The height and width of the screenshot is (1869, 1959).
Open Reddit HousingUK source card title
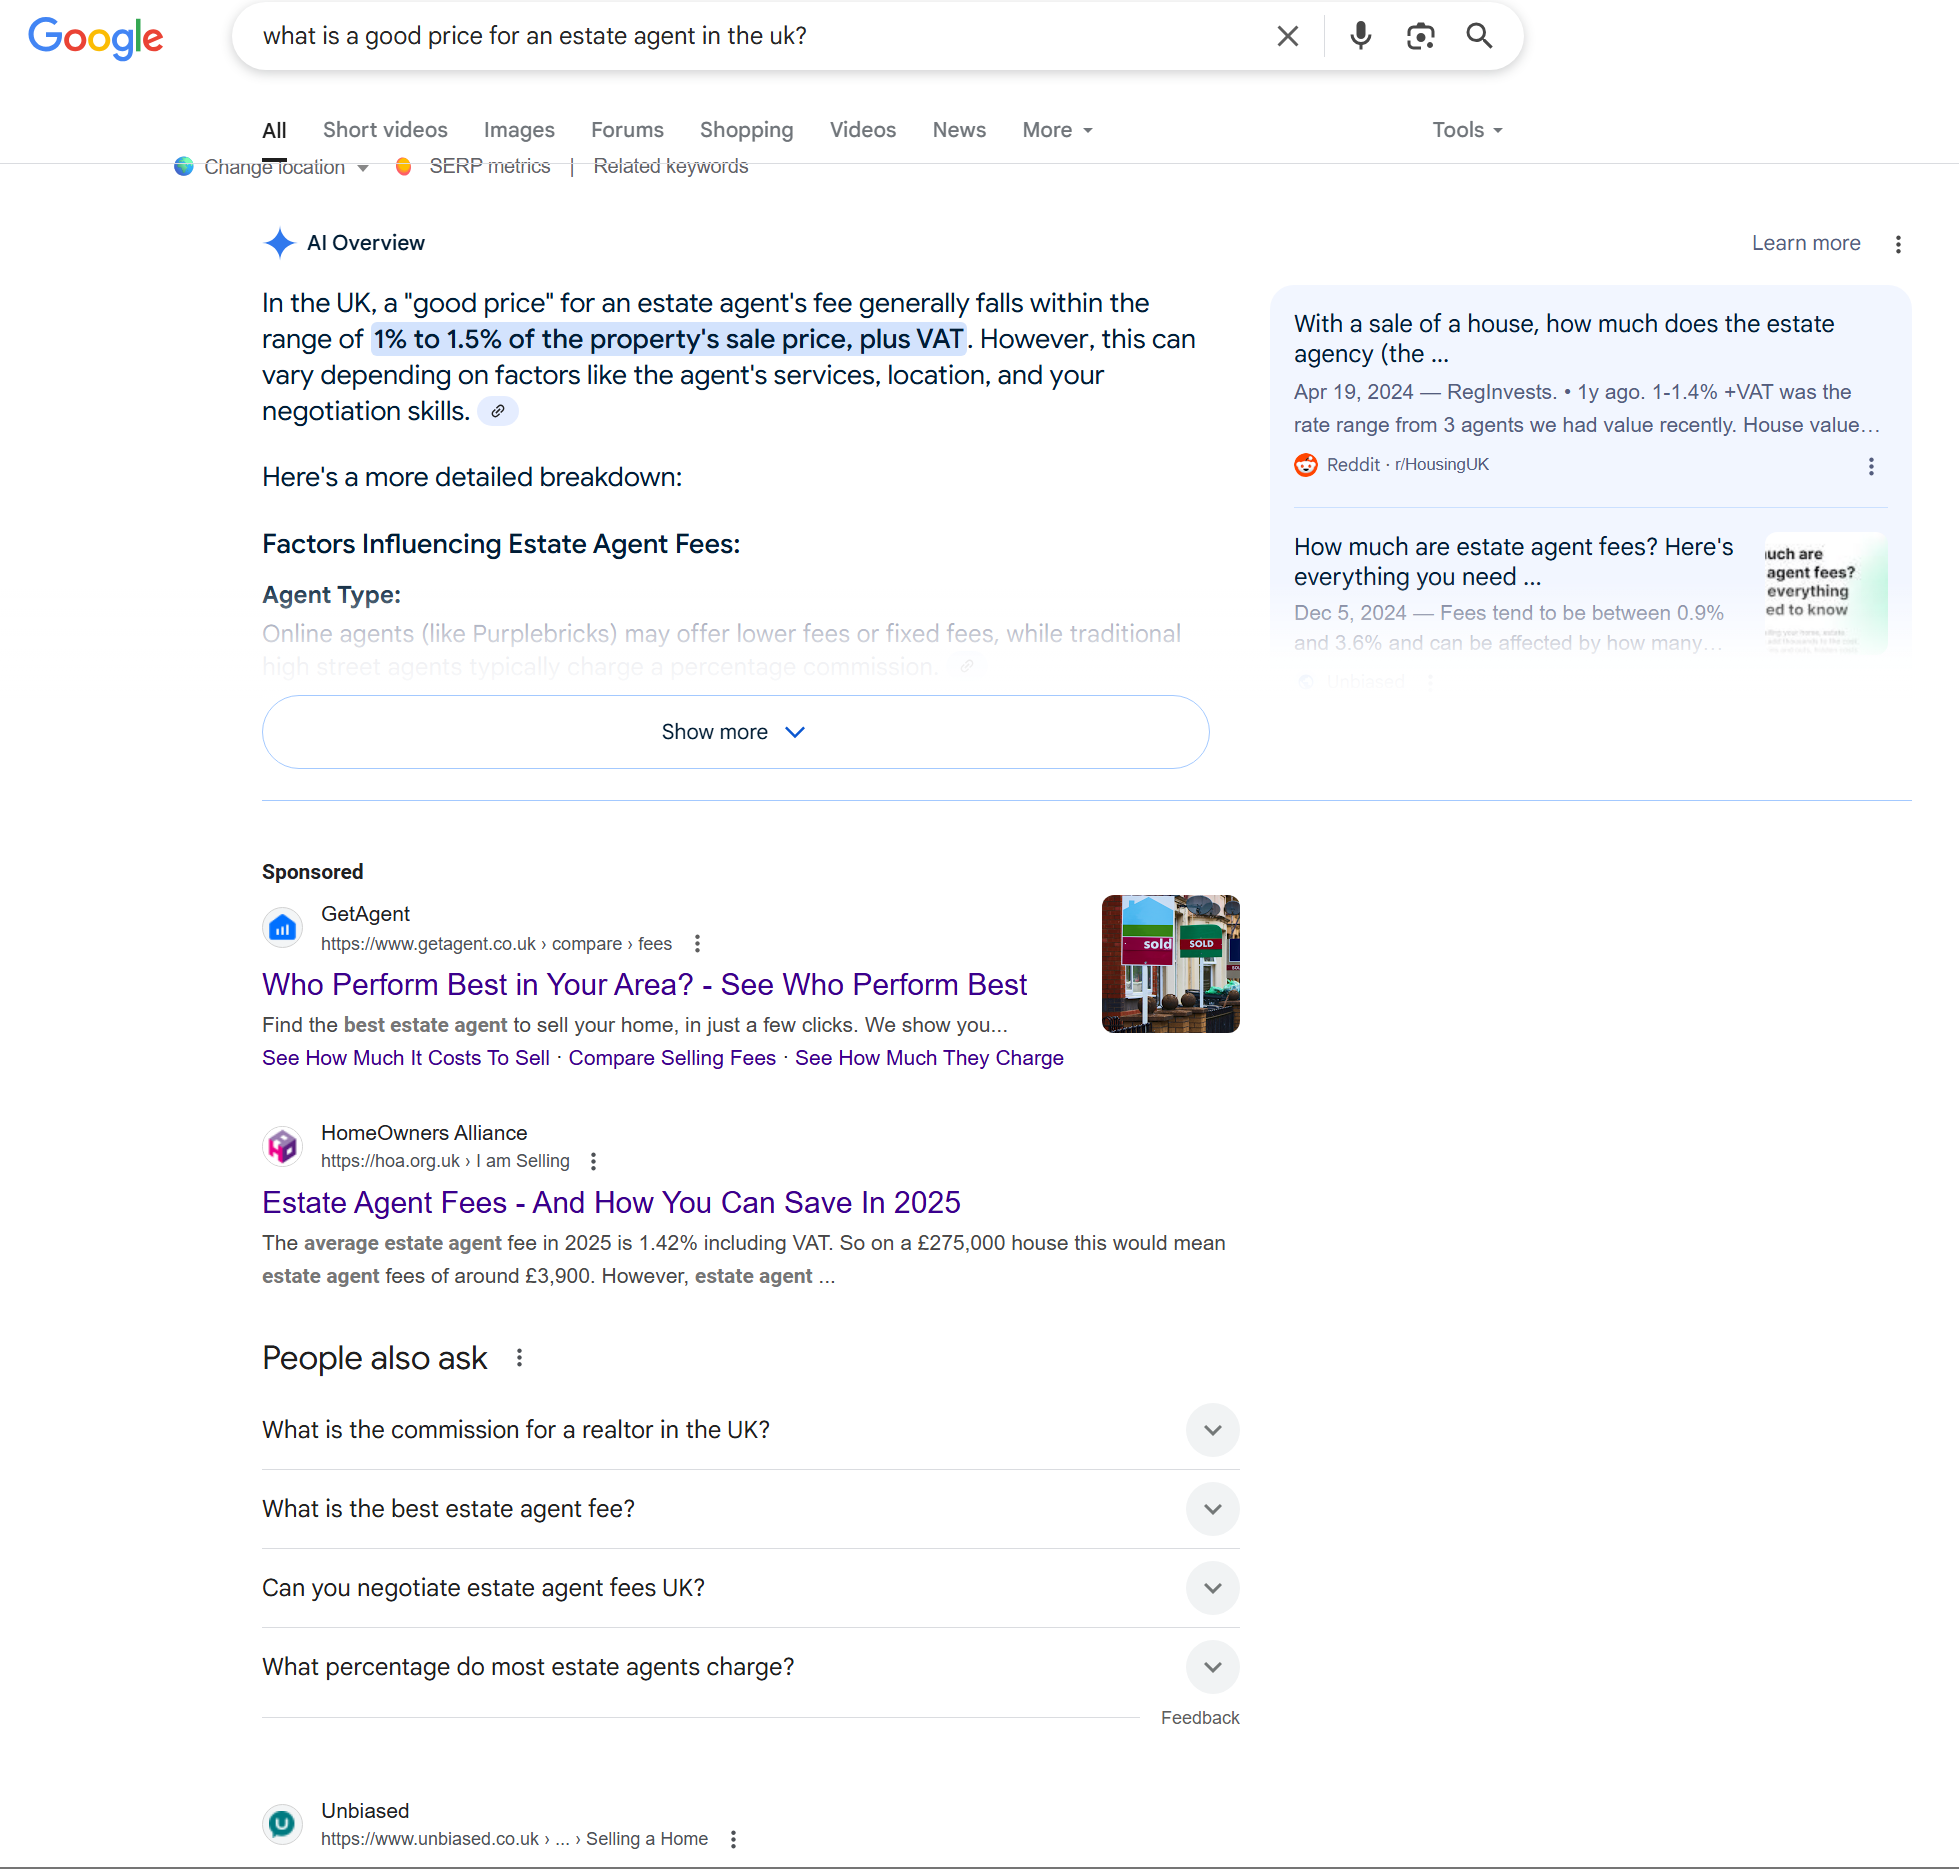[1564, 338]
